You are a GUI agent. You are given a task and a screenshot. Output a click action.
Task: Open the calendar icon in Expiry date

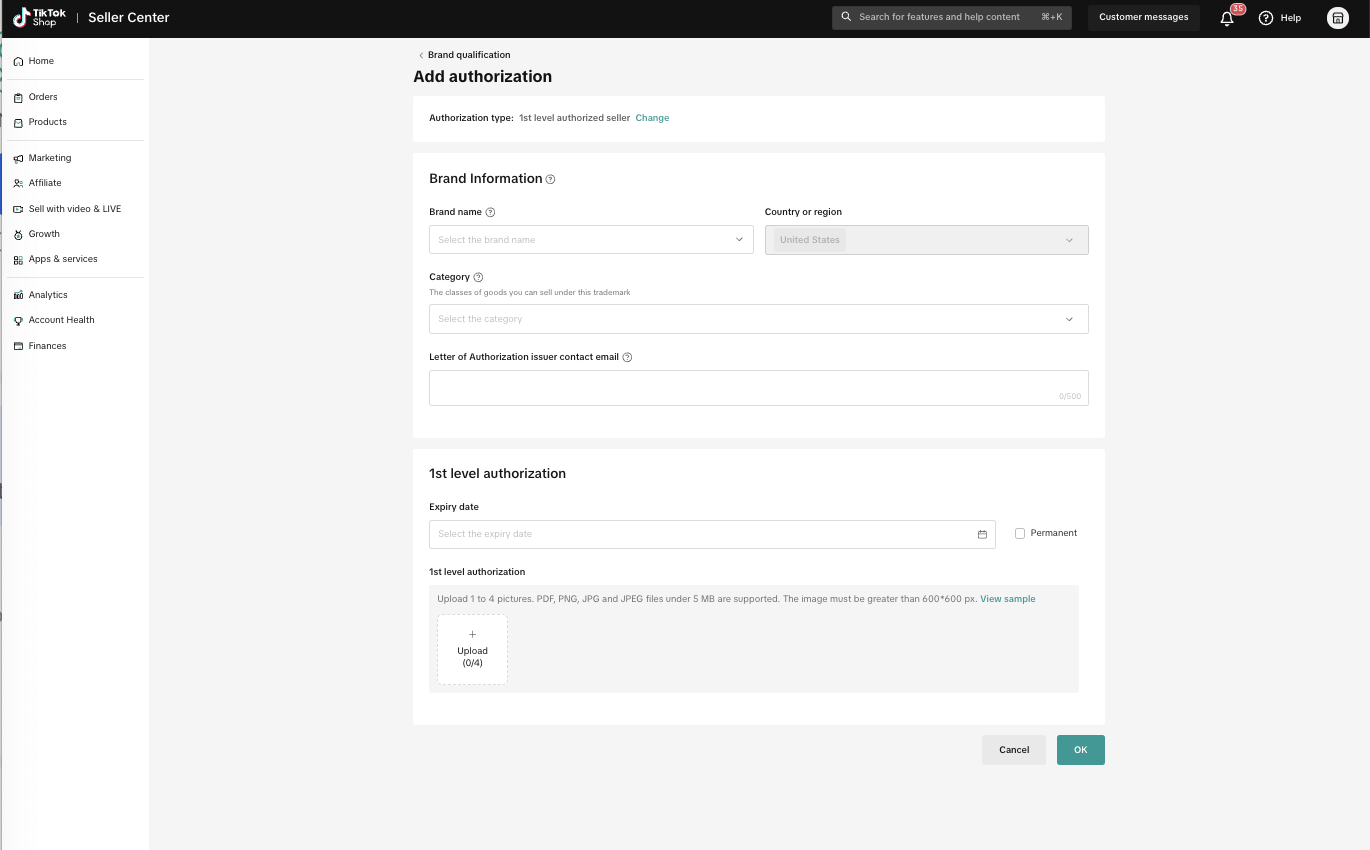click(x=982, y=534)
